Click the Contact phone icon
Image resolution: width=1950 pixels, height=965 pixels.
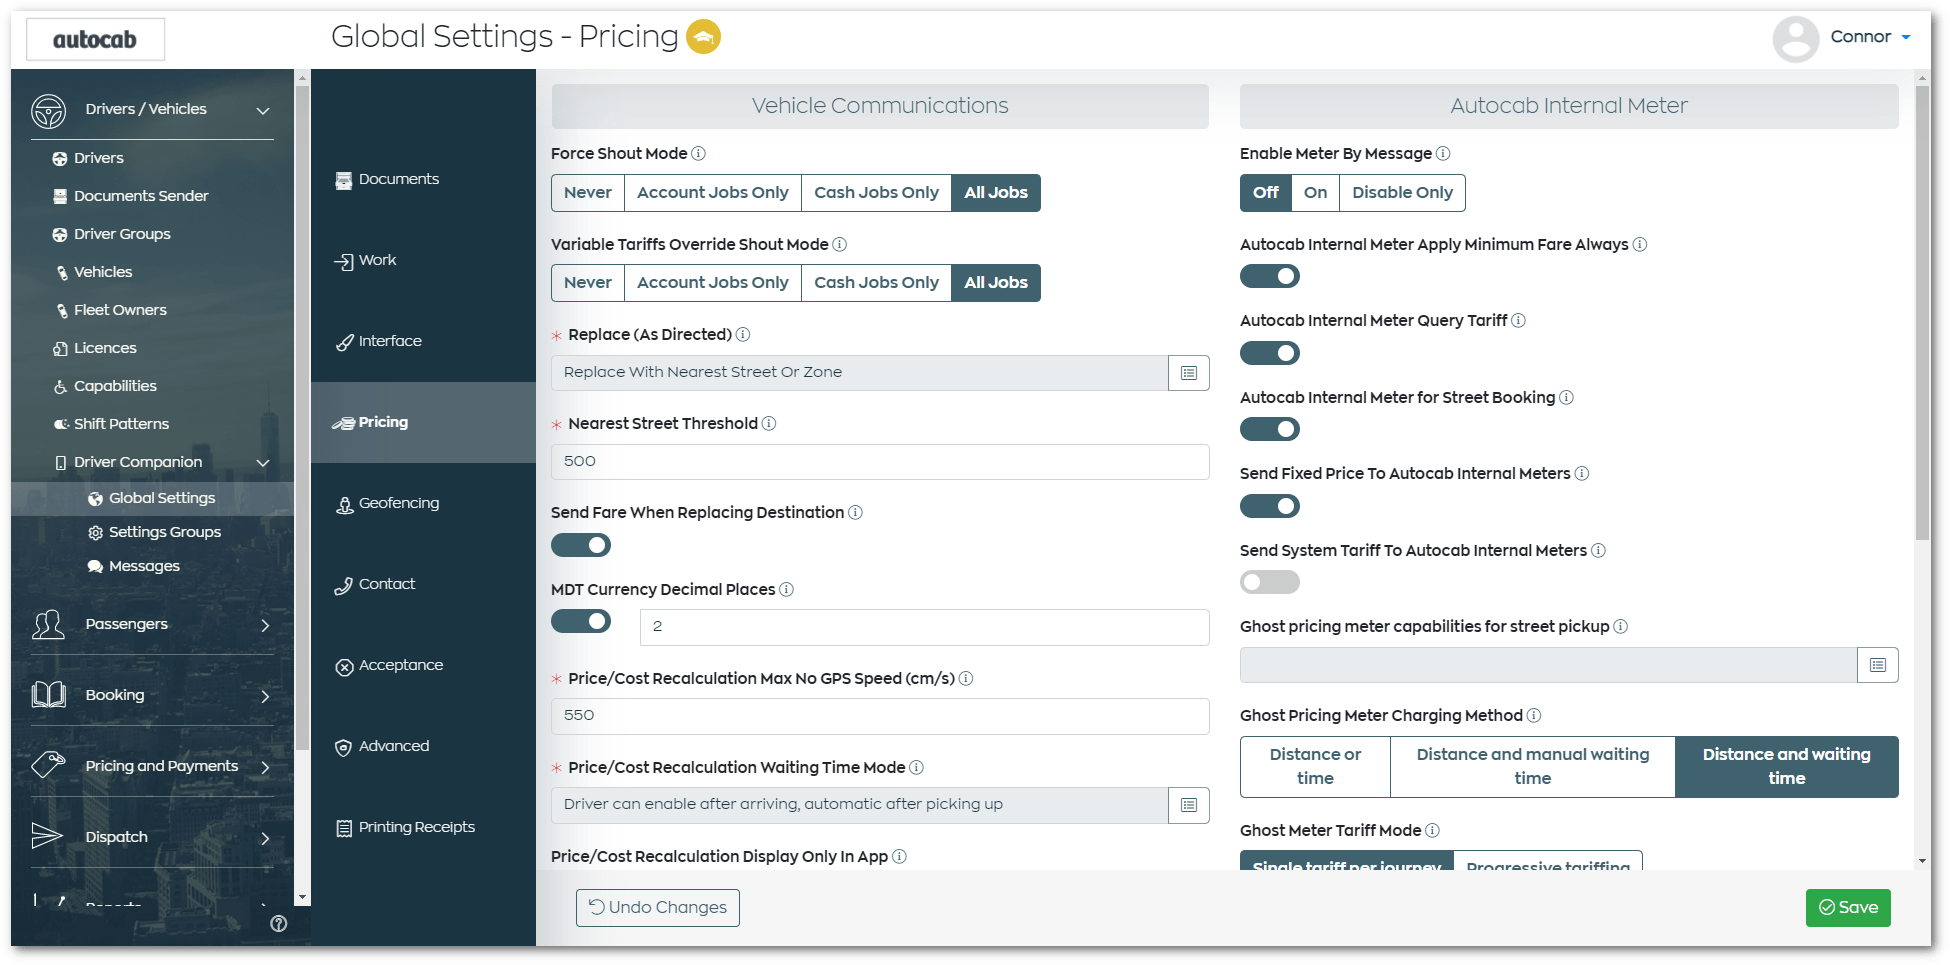(x=344, y=584)
